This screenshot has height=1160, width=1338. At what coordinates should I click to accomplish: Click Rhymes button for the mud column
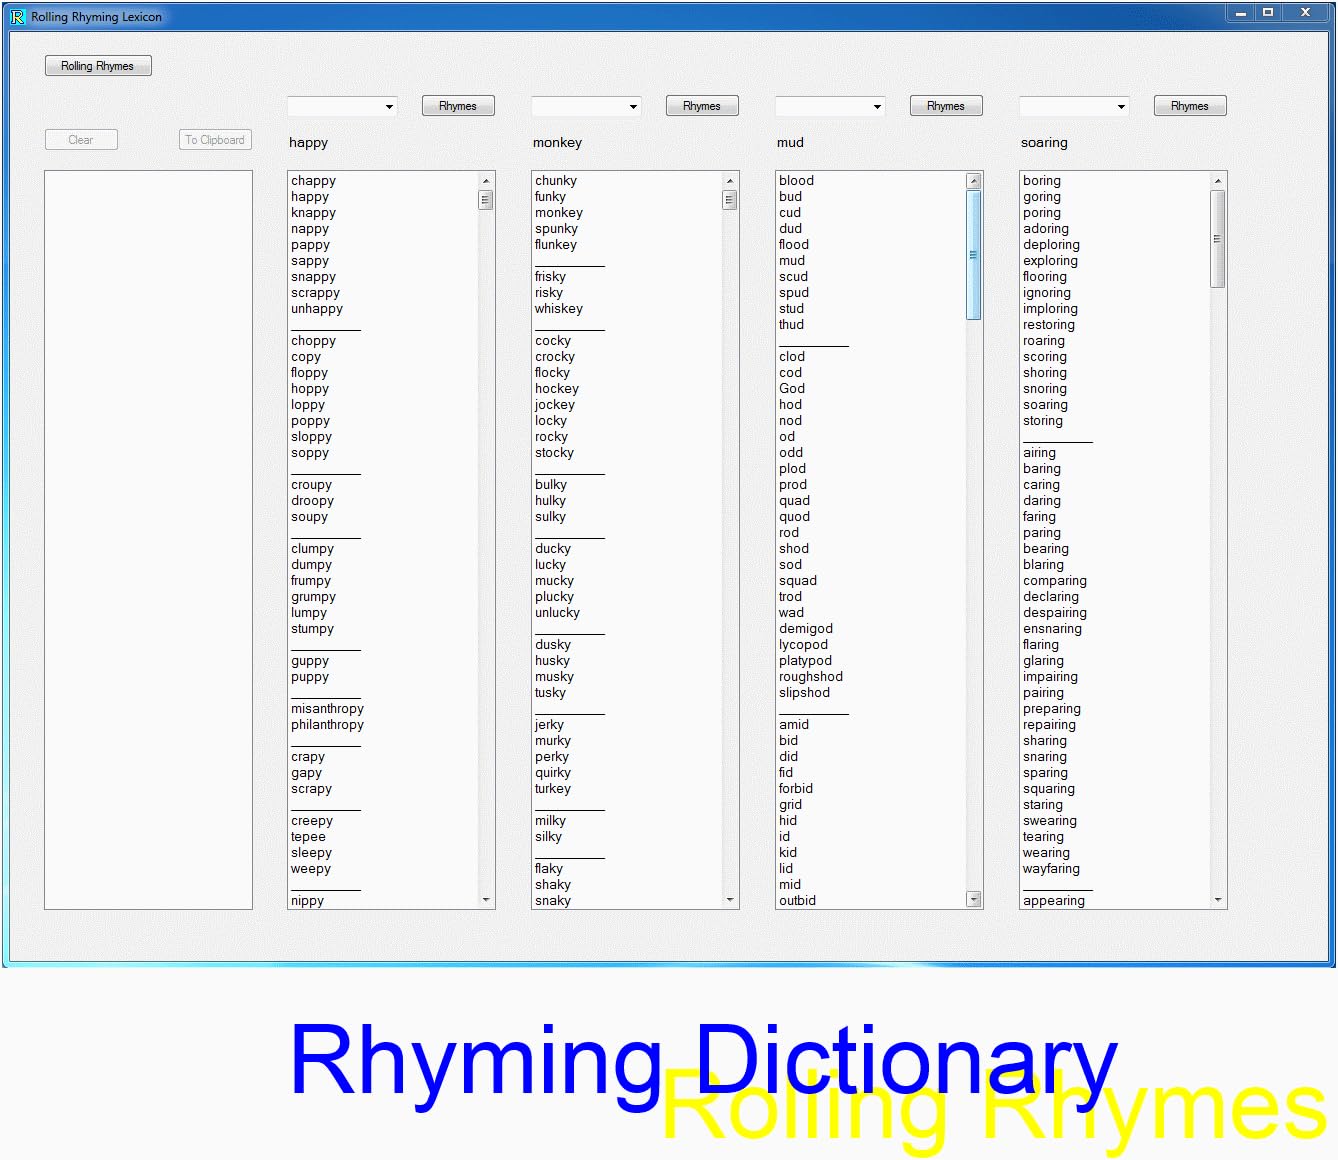pos(945,105)
